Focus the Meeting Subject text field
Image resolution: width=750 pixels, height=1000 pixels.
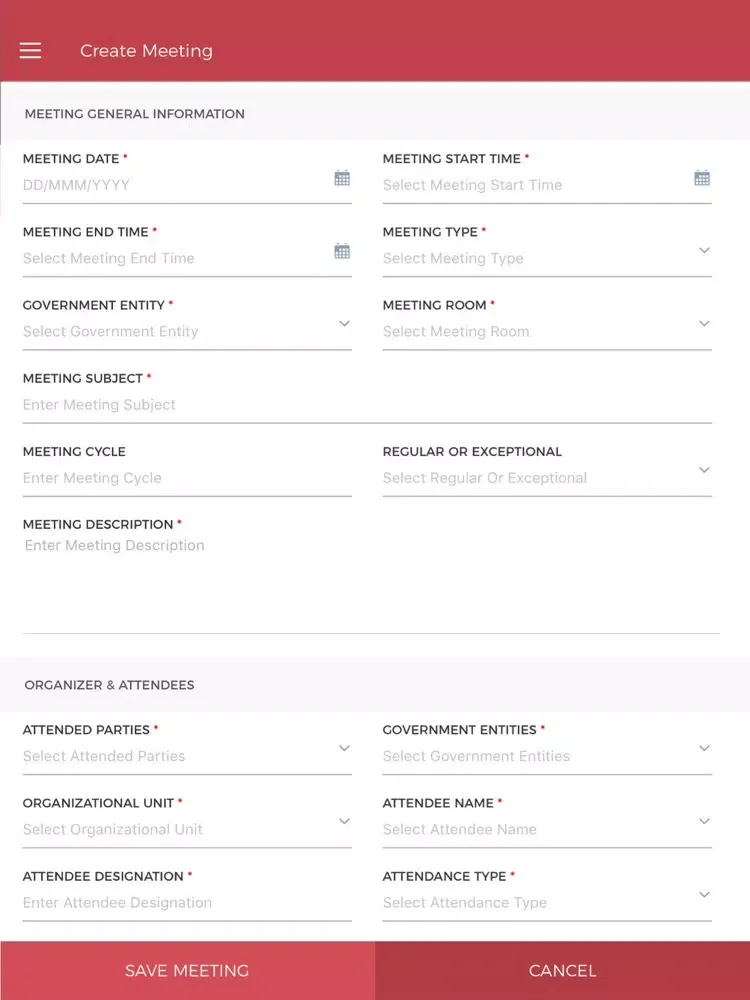(366, 405)
